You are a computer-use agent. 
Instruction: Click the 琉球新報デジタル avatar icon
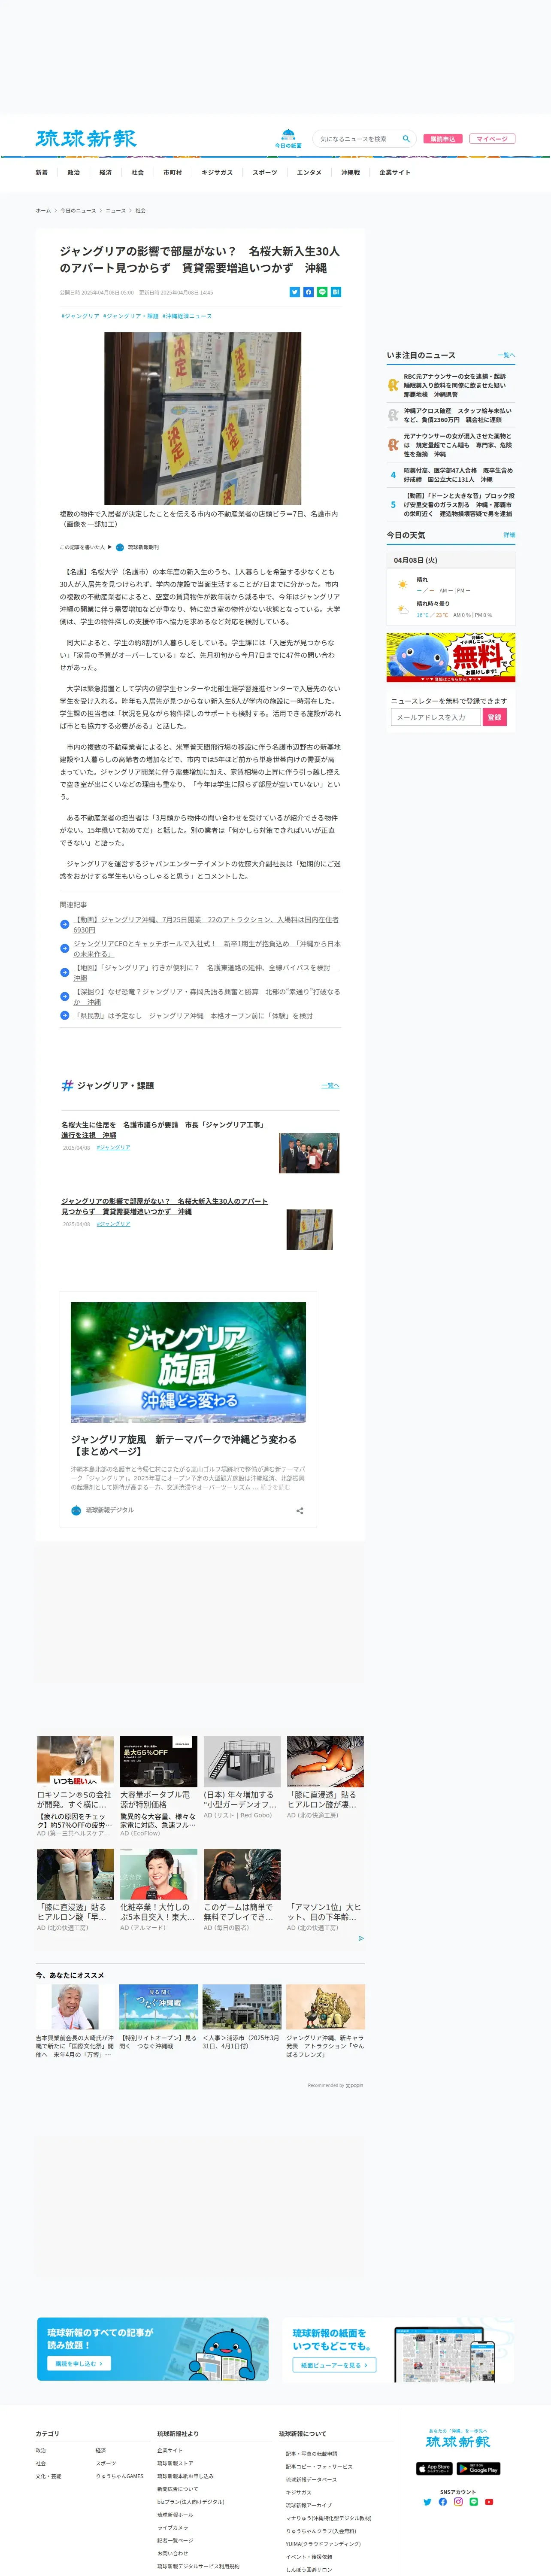click(76, 1510)
